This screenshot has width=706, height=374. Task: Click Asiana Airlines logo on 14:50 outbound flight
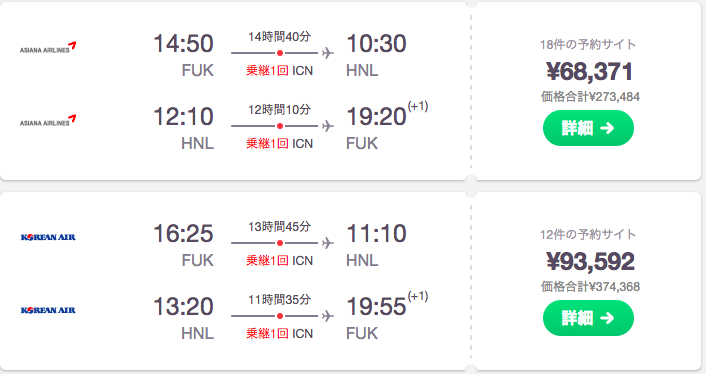point(48,47)
